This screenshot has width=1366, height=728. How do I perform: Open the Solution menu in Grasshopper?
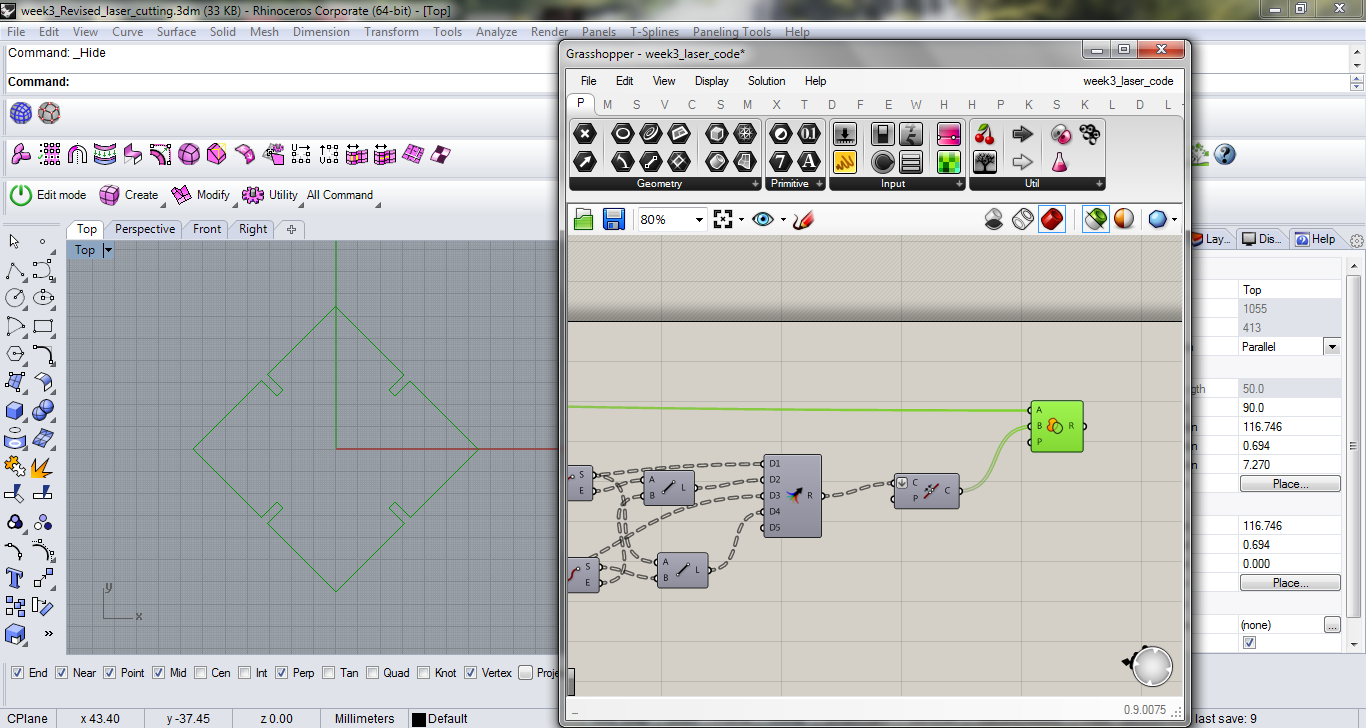[766, 81]
